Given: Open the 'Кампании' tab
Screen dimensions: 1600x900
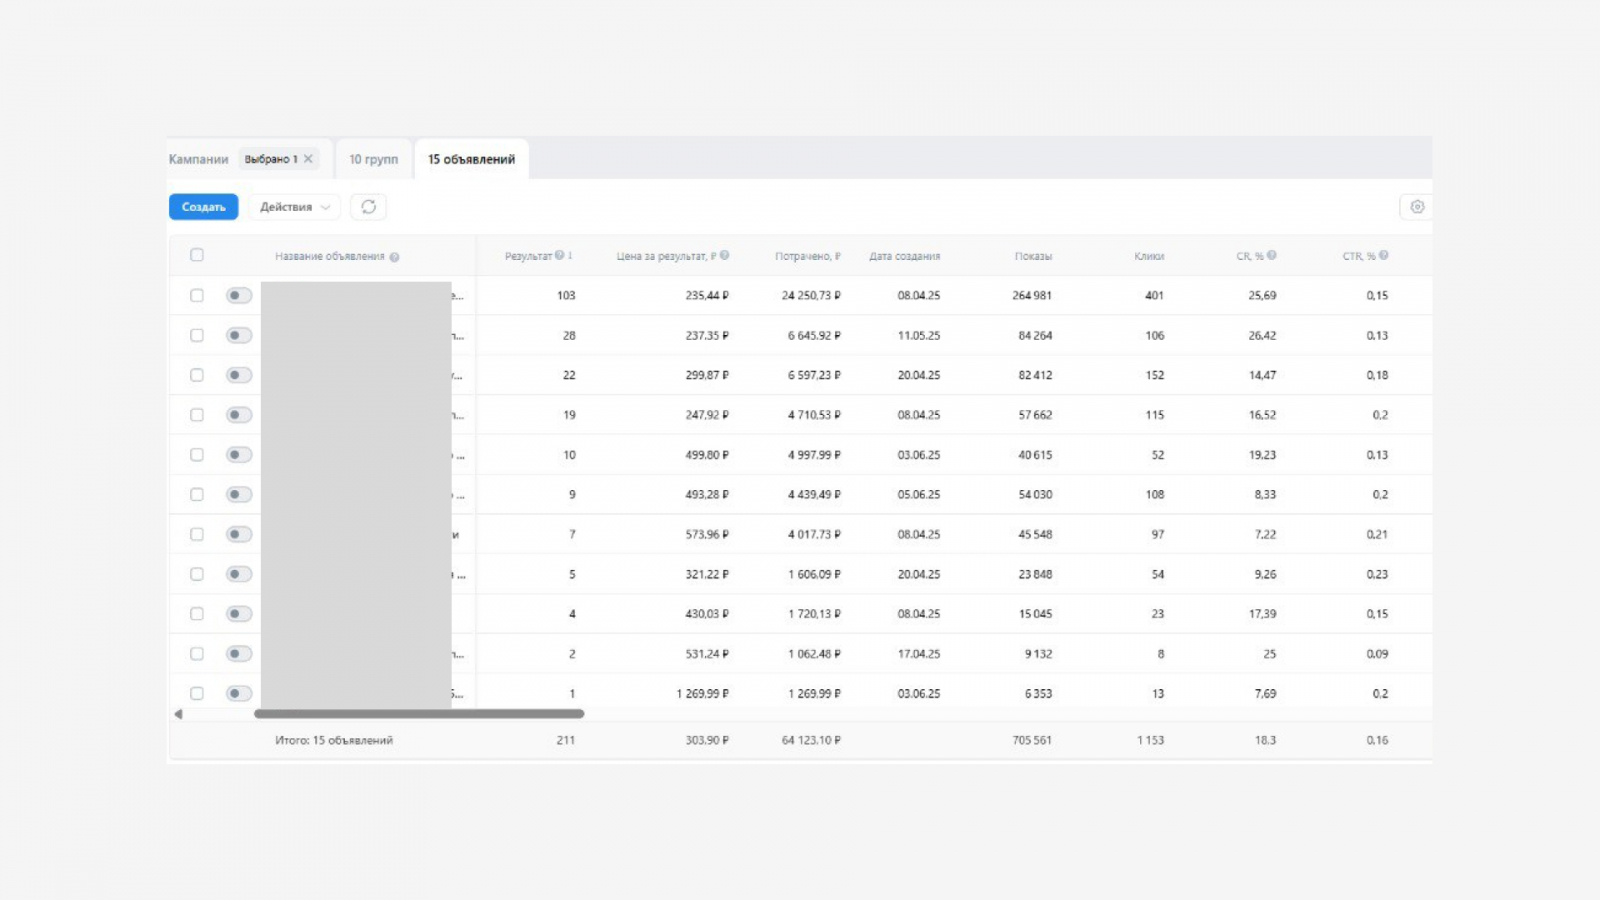Looking at the screenshot, I should coord(198,159).
